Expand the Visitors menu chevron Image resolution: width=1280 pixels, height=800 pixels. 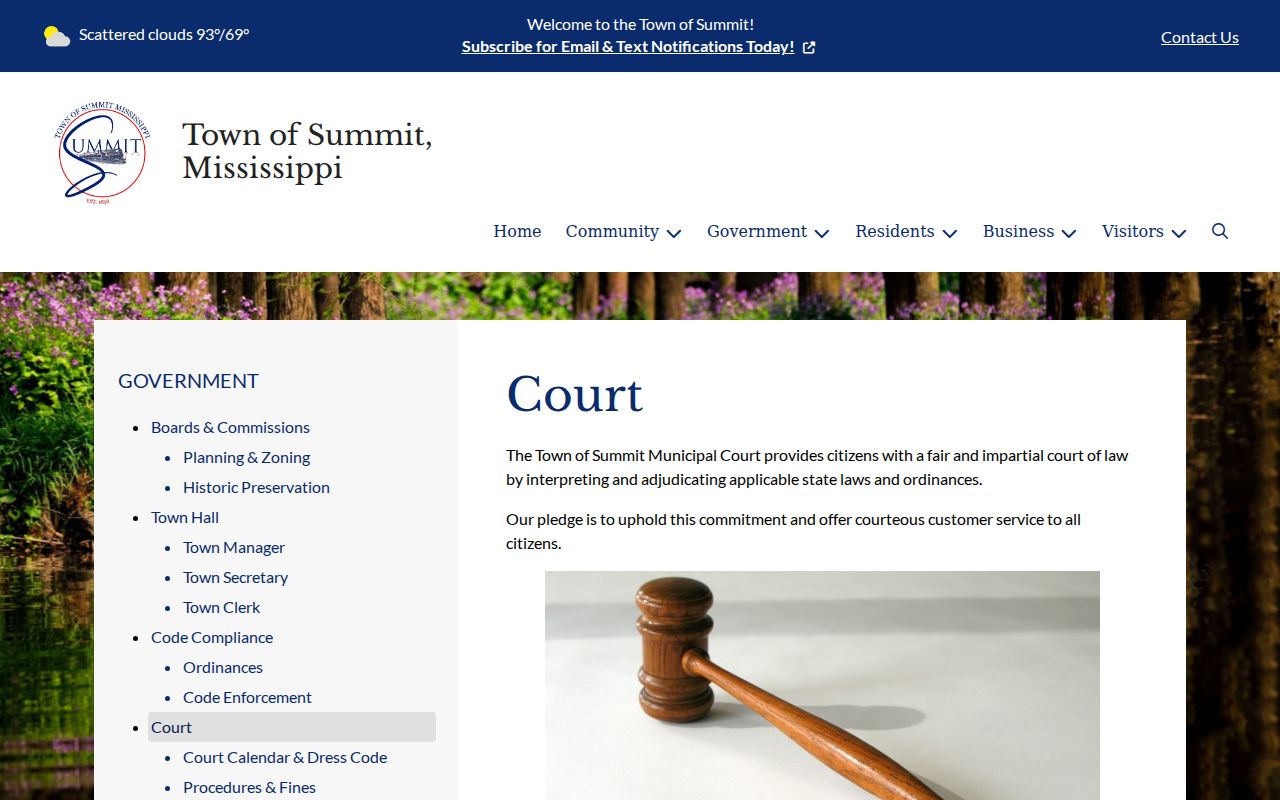(x=1179, y=233)
